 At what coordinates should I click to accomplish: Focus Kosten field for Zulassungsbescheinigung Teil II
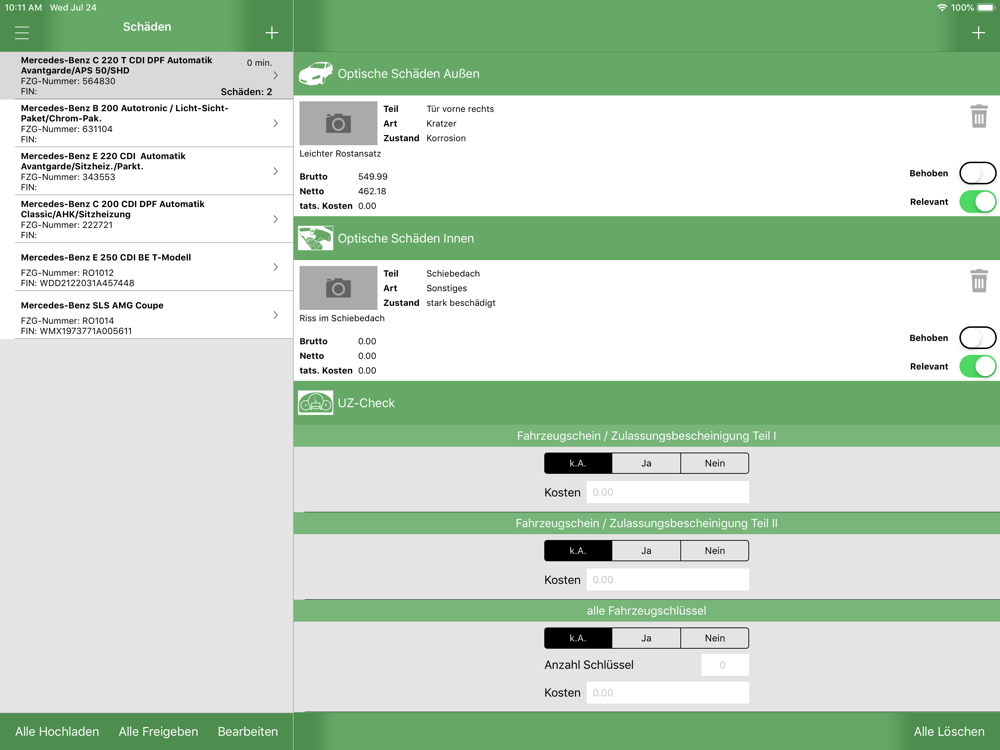(x=668, y=580)
